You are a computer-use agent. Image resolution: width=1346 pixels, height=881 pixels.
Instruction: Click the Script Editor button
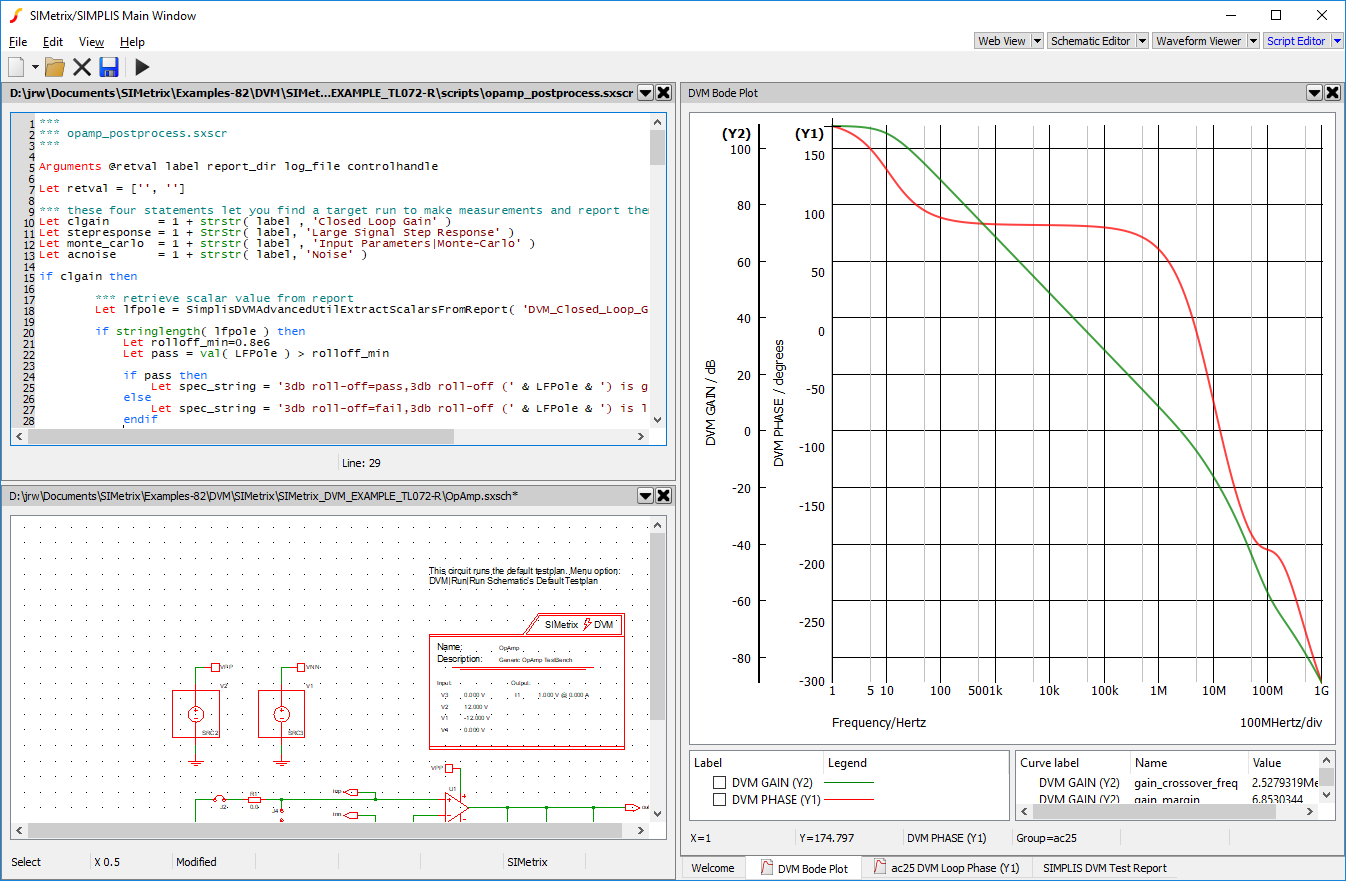coord(1295,41)
